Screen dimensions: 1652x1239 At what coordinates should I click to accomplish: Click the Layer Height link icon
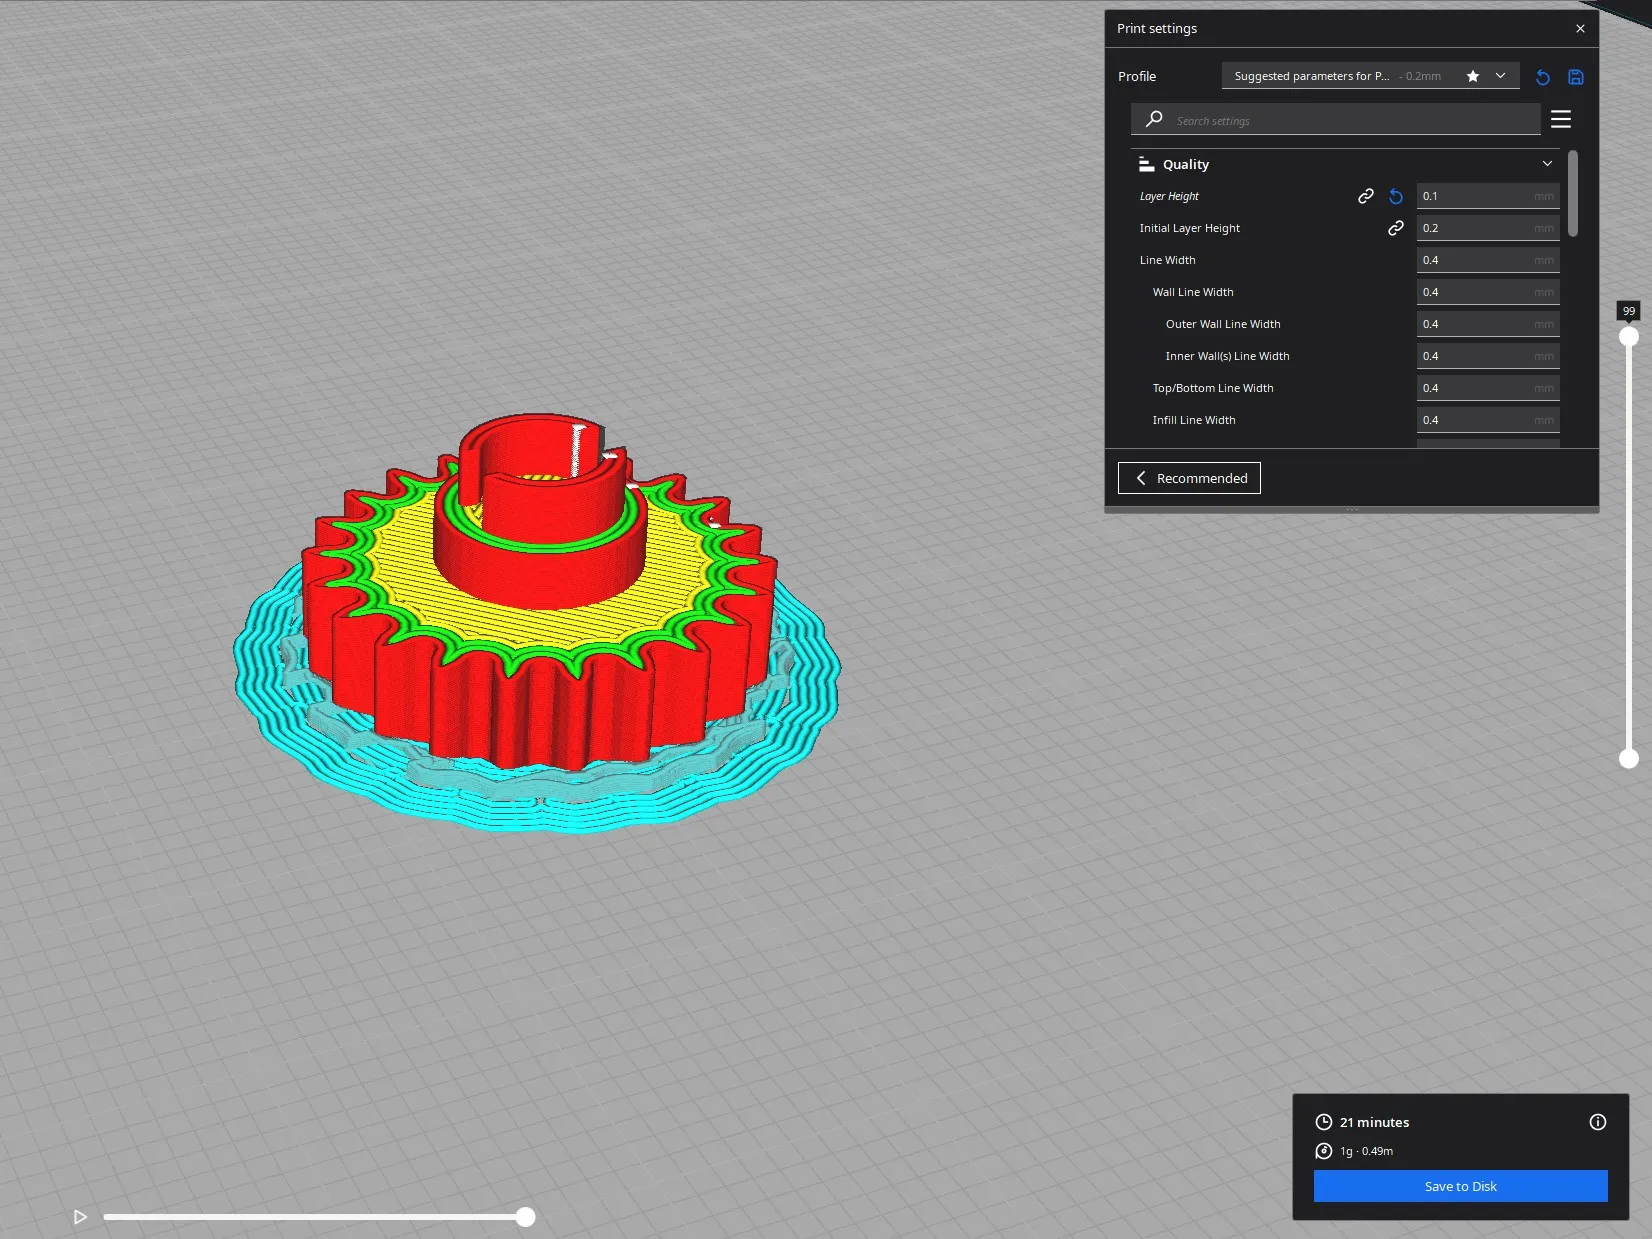[x=1365, y=196]
